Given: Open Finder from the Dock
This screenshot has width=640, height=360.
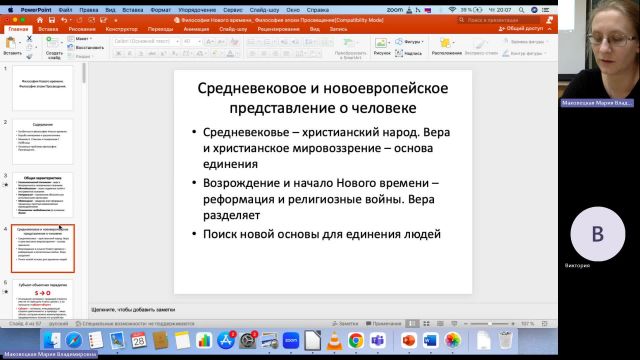Looking at the screenshot, I should [x=52, y=340].
